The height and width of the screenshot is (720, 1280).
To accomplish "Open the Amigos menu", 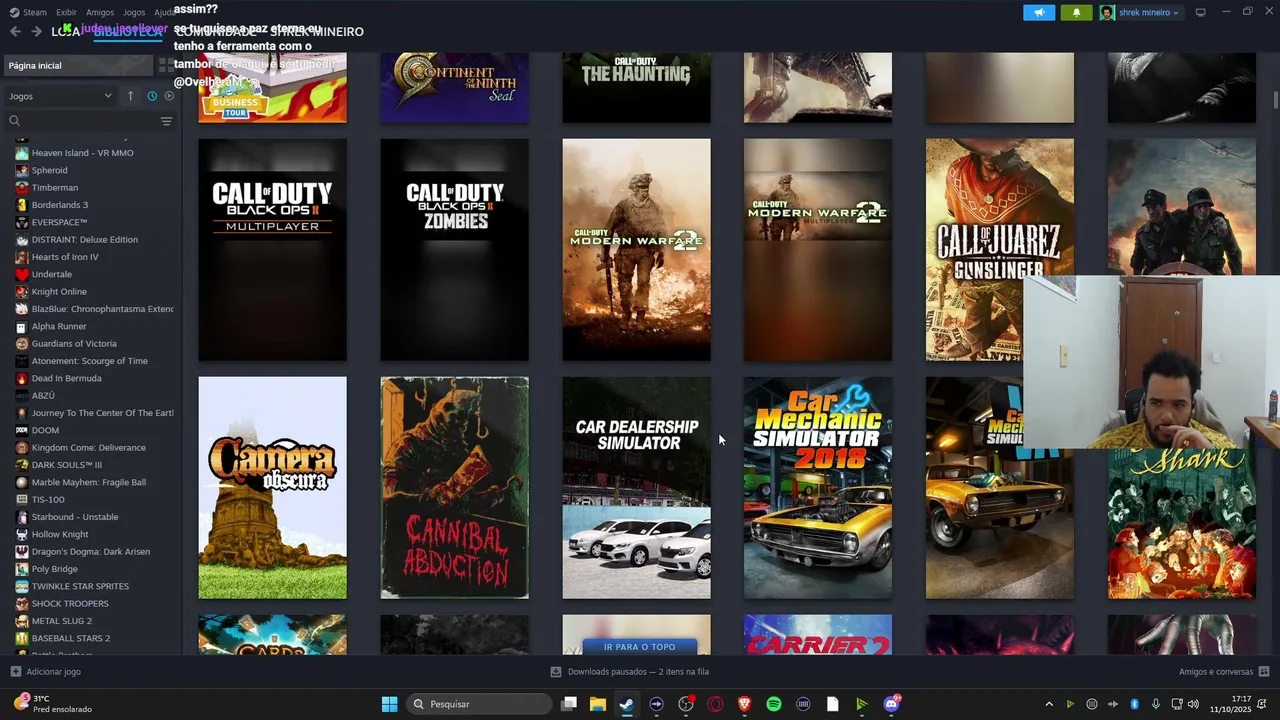I will click(100, 12).
